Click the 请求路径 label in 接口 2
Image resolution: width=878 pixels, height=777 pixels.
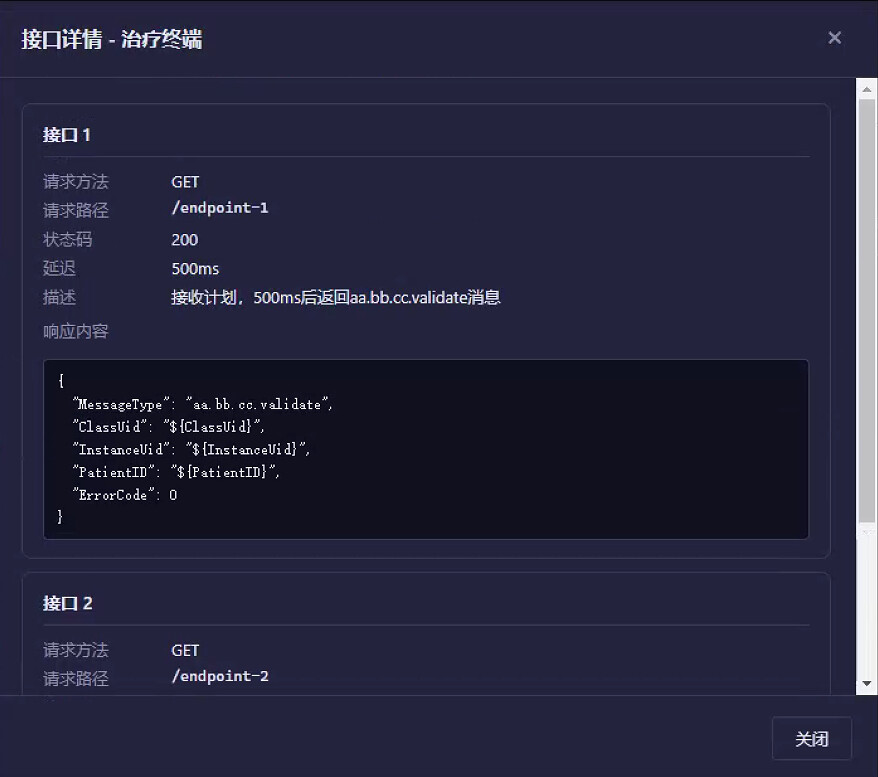coord(76,679)
